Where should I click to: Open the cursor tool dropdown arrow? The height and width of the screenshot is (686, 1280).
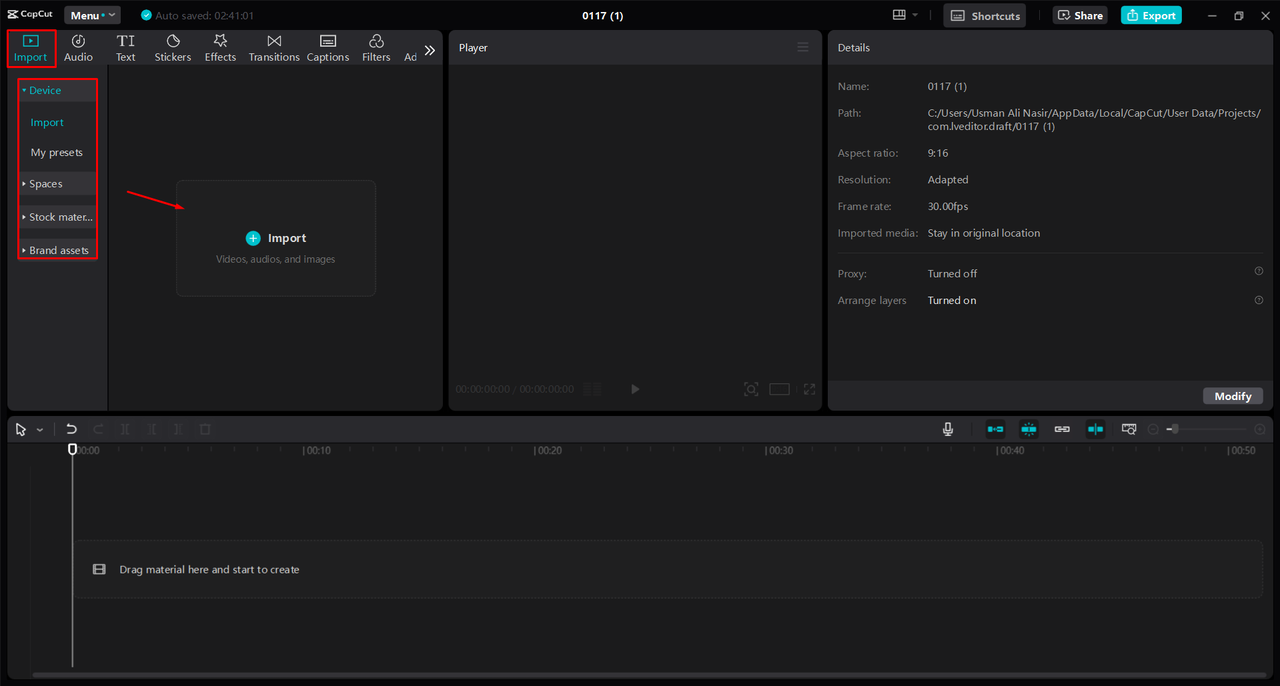pyautogui.click(x=40, y=430)
